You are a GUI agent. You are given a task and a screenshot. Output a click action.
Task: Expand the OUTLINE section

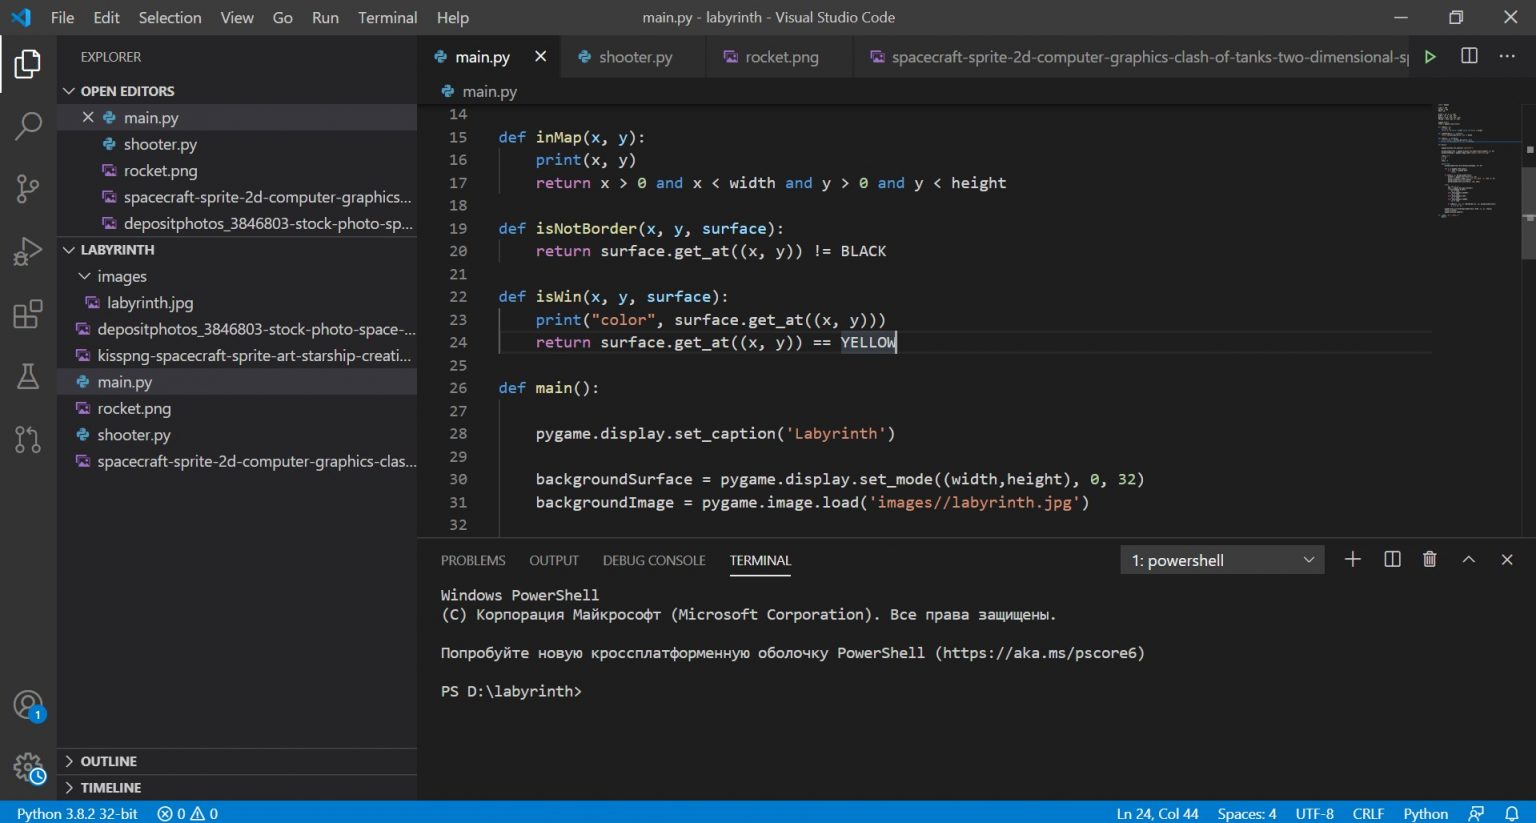pyautogui.click(x=108, y=761)
